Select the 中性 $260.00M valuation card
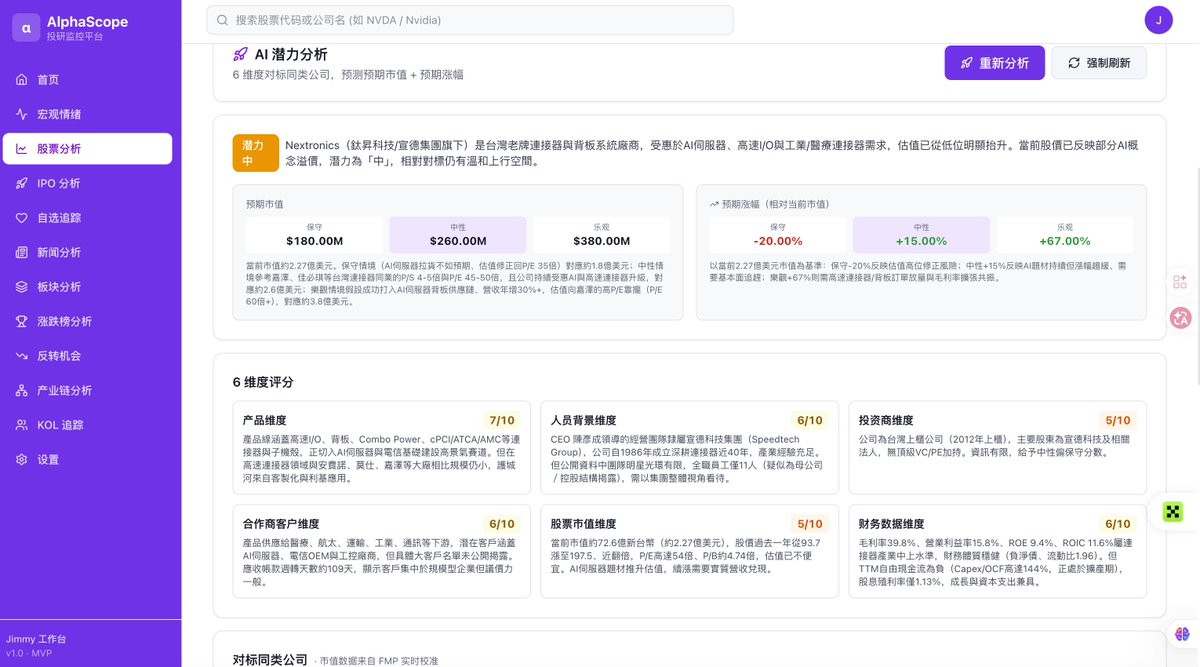This screenshot has width=1200, height=667. click(x=458, y=235)
